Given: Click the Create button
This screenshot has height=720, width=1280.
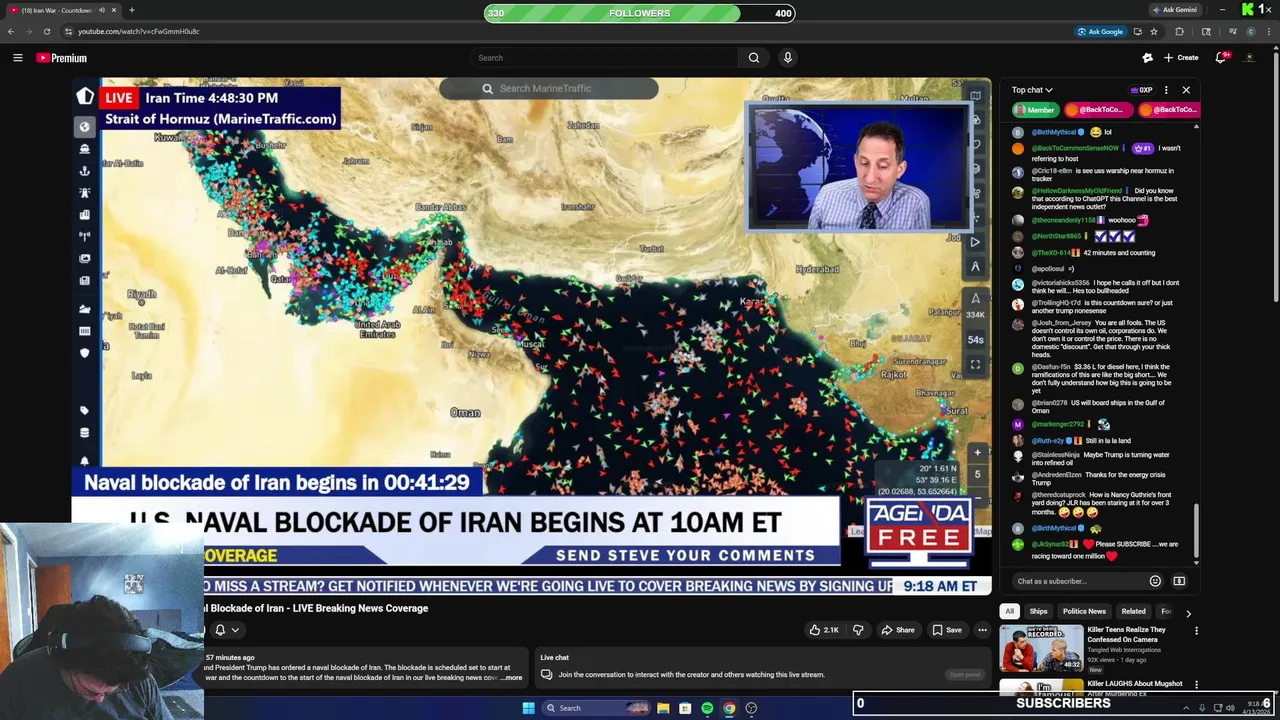Looking at the screenshot, I should 1180,58.
